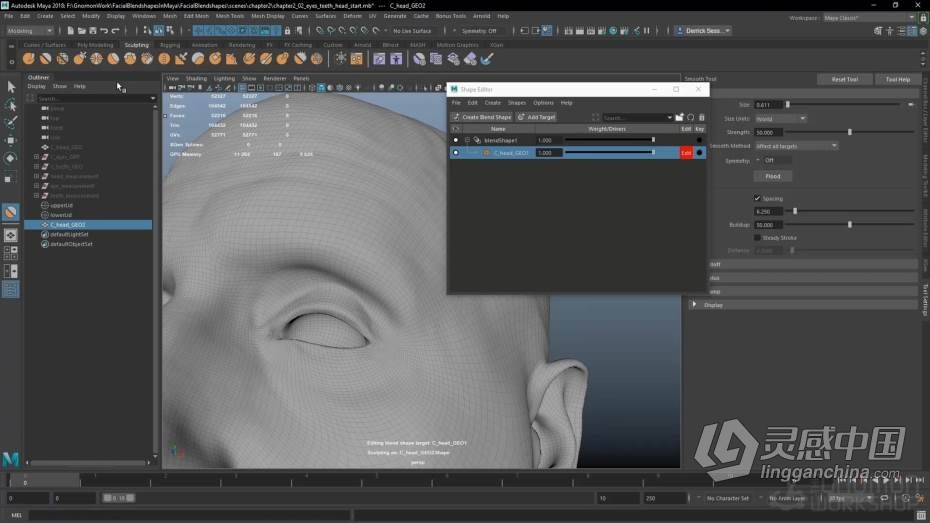The height and width of the screenshot is (523, 930).
Task: Click the Flood button
Action: pos(773,176)
